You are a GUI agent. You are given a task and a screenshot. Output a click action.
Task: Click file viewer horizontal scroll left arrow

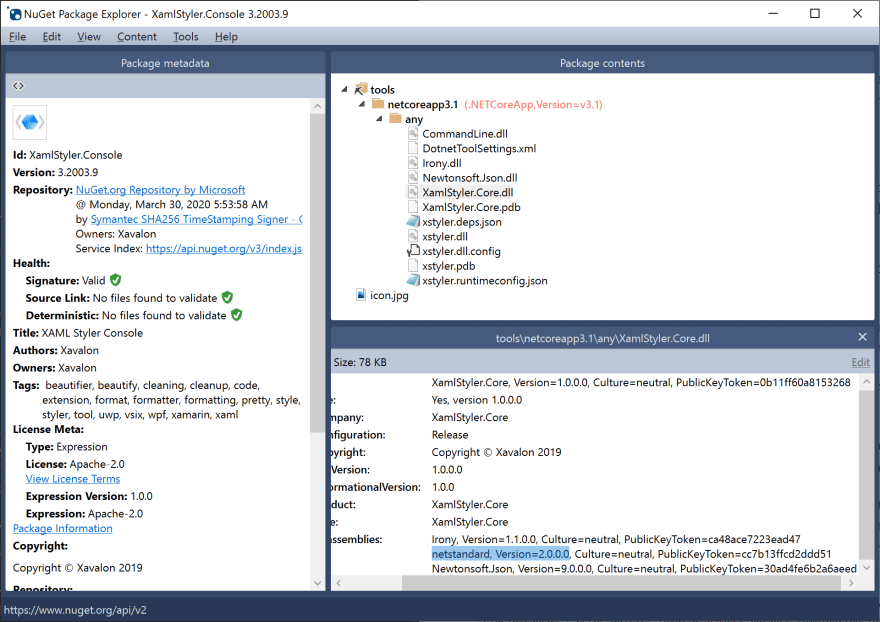[338, 583]
